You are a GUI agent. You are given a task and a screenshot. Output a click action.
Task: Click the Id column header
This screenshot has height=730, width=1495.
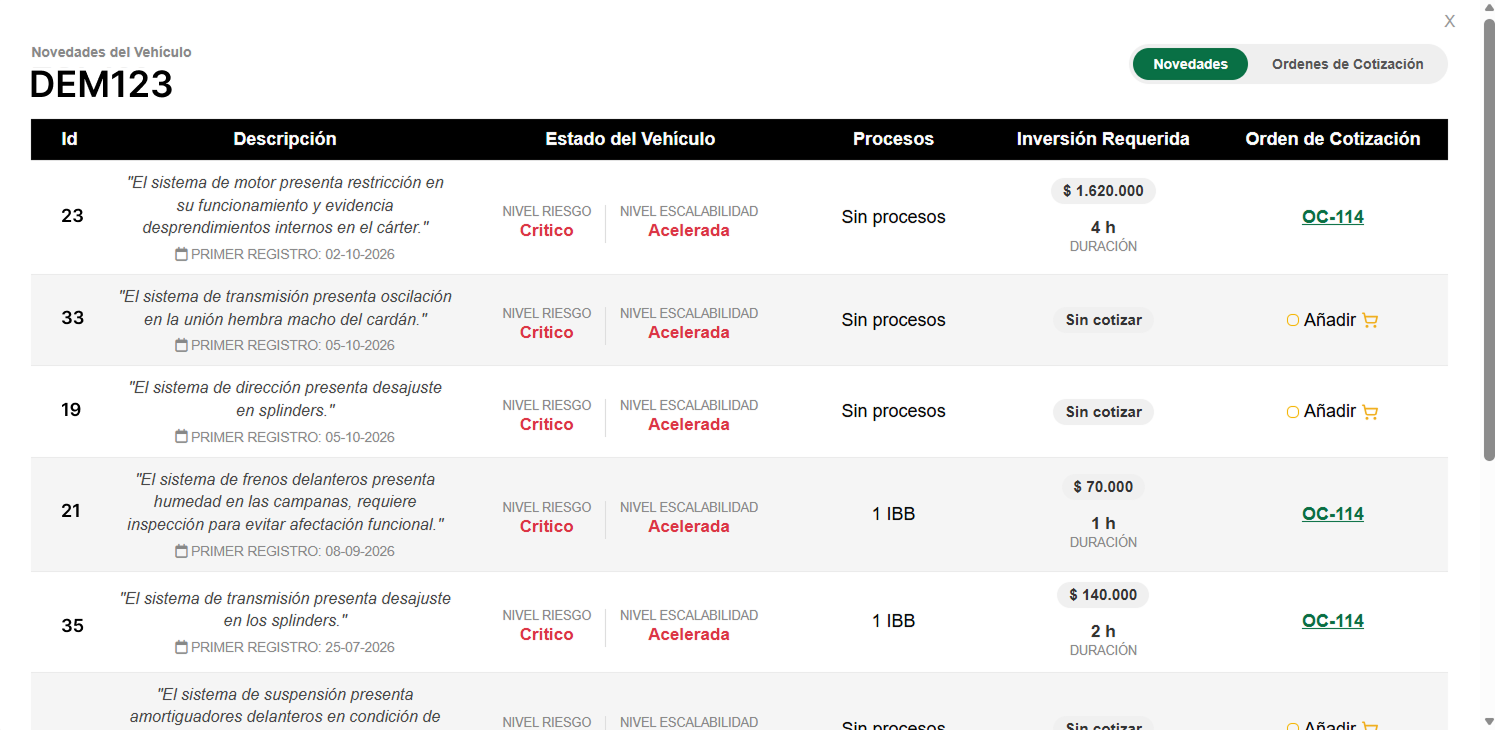click(x=70, y=139)
